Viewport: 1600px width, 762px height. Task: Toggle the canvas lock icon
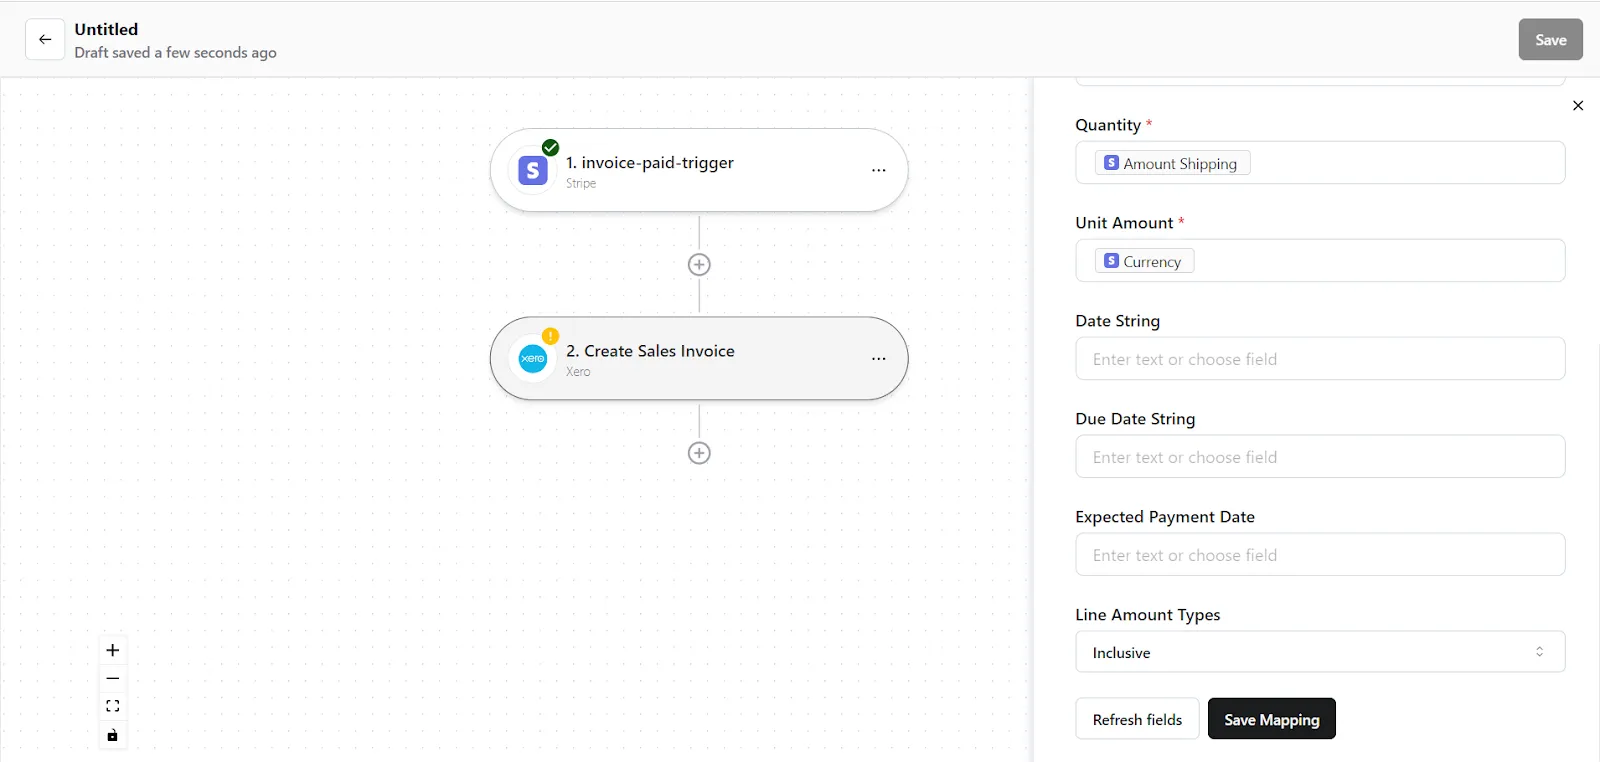click(113, 735)
